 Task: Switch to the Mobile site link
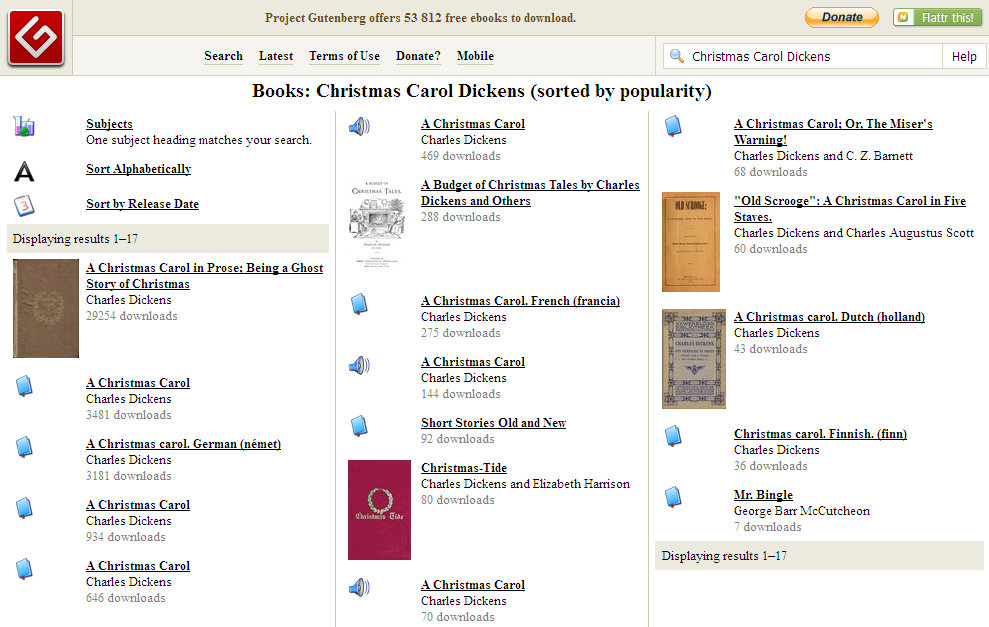click(x=475, y=56)
